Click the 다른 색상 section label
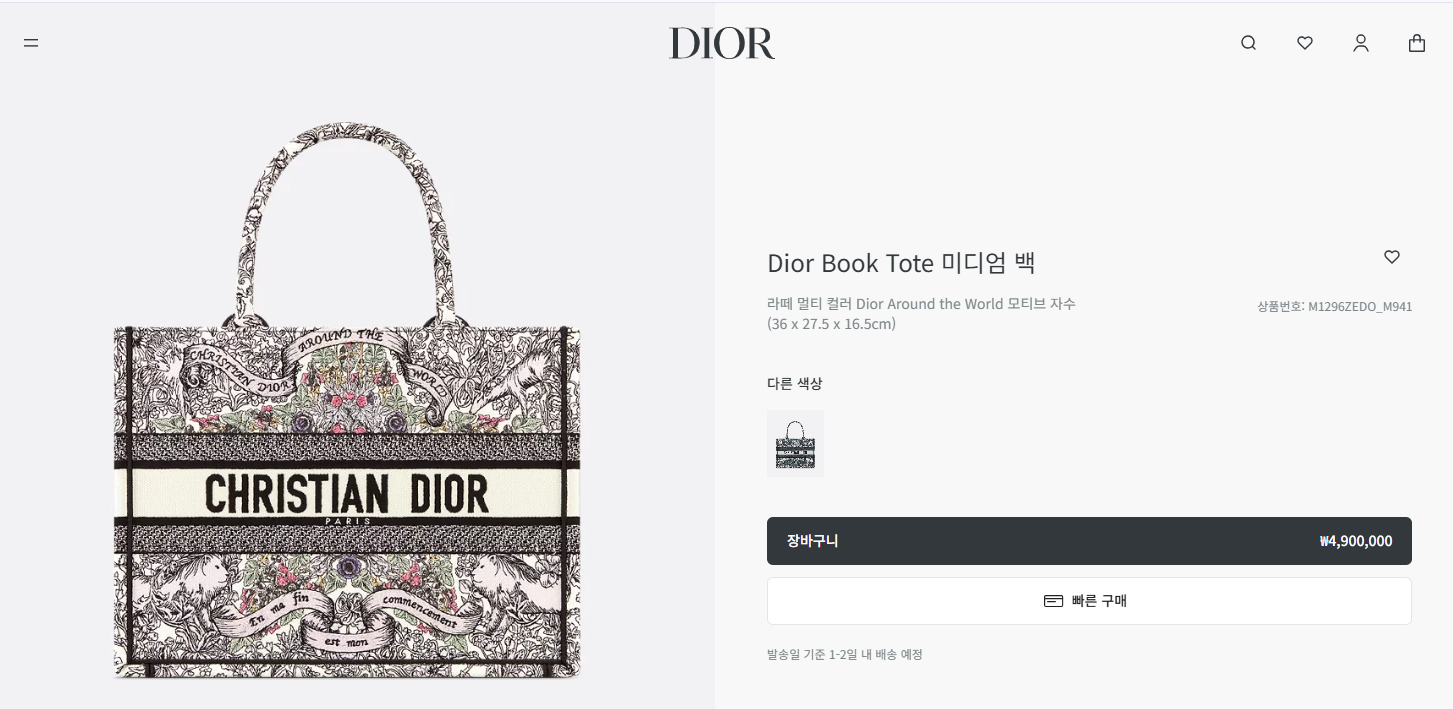 coord(794,383)
